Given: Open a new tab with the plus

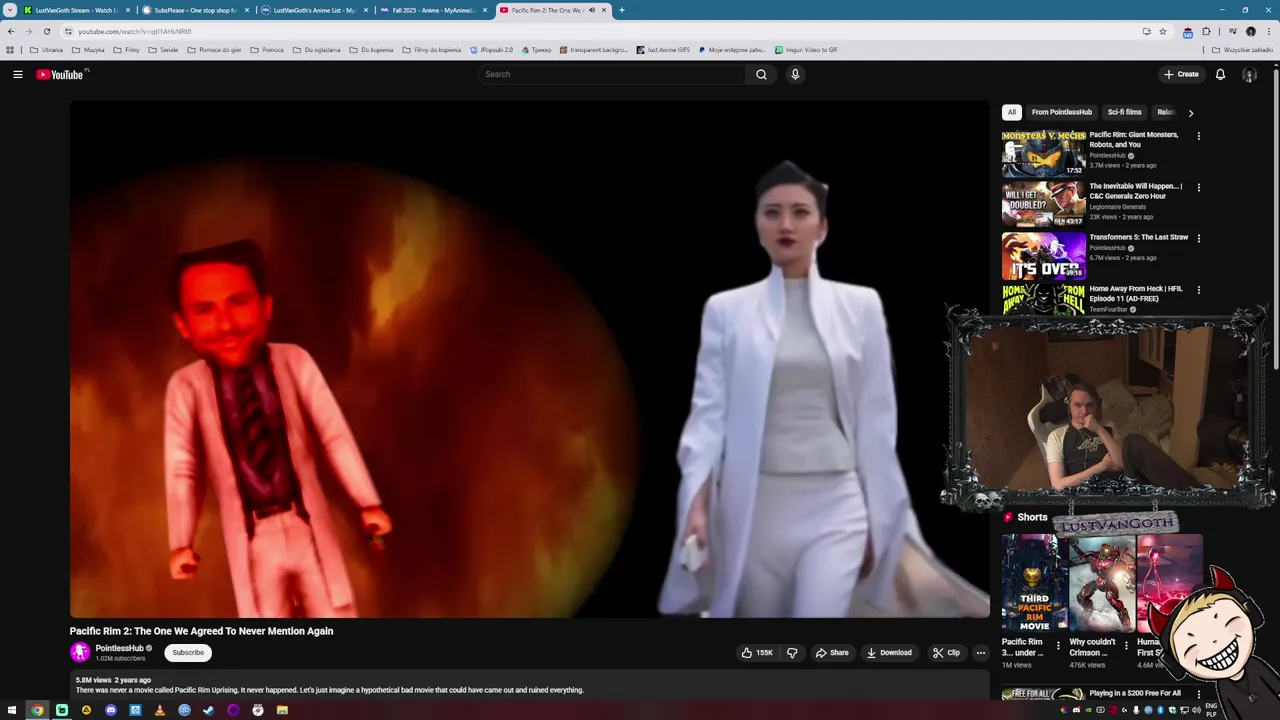Looking at the screenshot, I should pyautogui.click(x=622, y=10).
